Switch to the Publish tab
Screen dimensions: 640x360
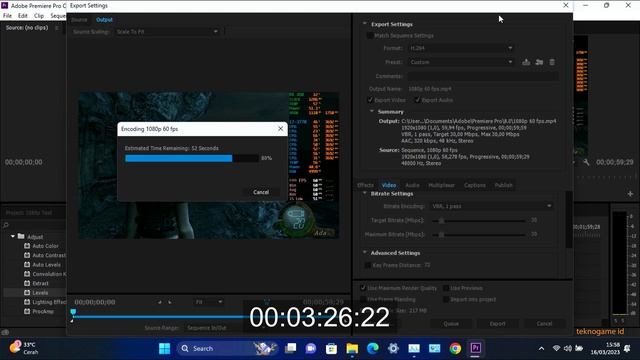pos(503,185)
